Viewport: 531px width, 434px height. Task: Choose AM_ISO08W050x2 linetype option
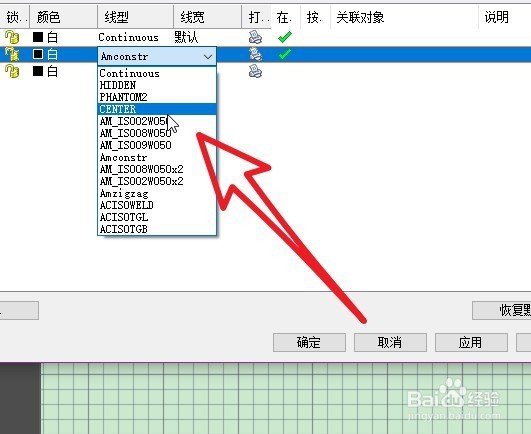point(157,169)
